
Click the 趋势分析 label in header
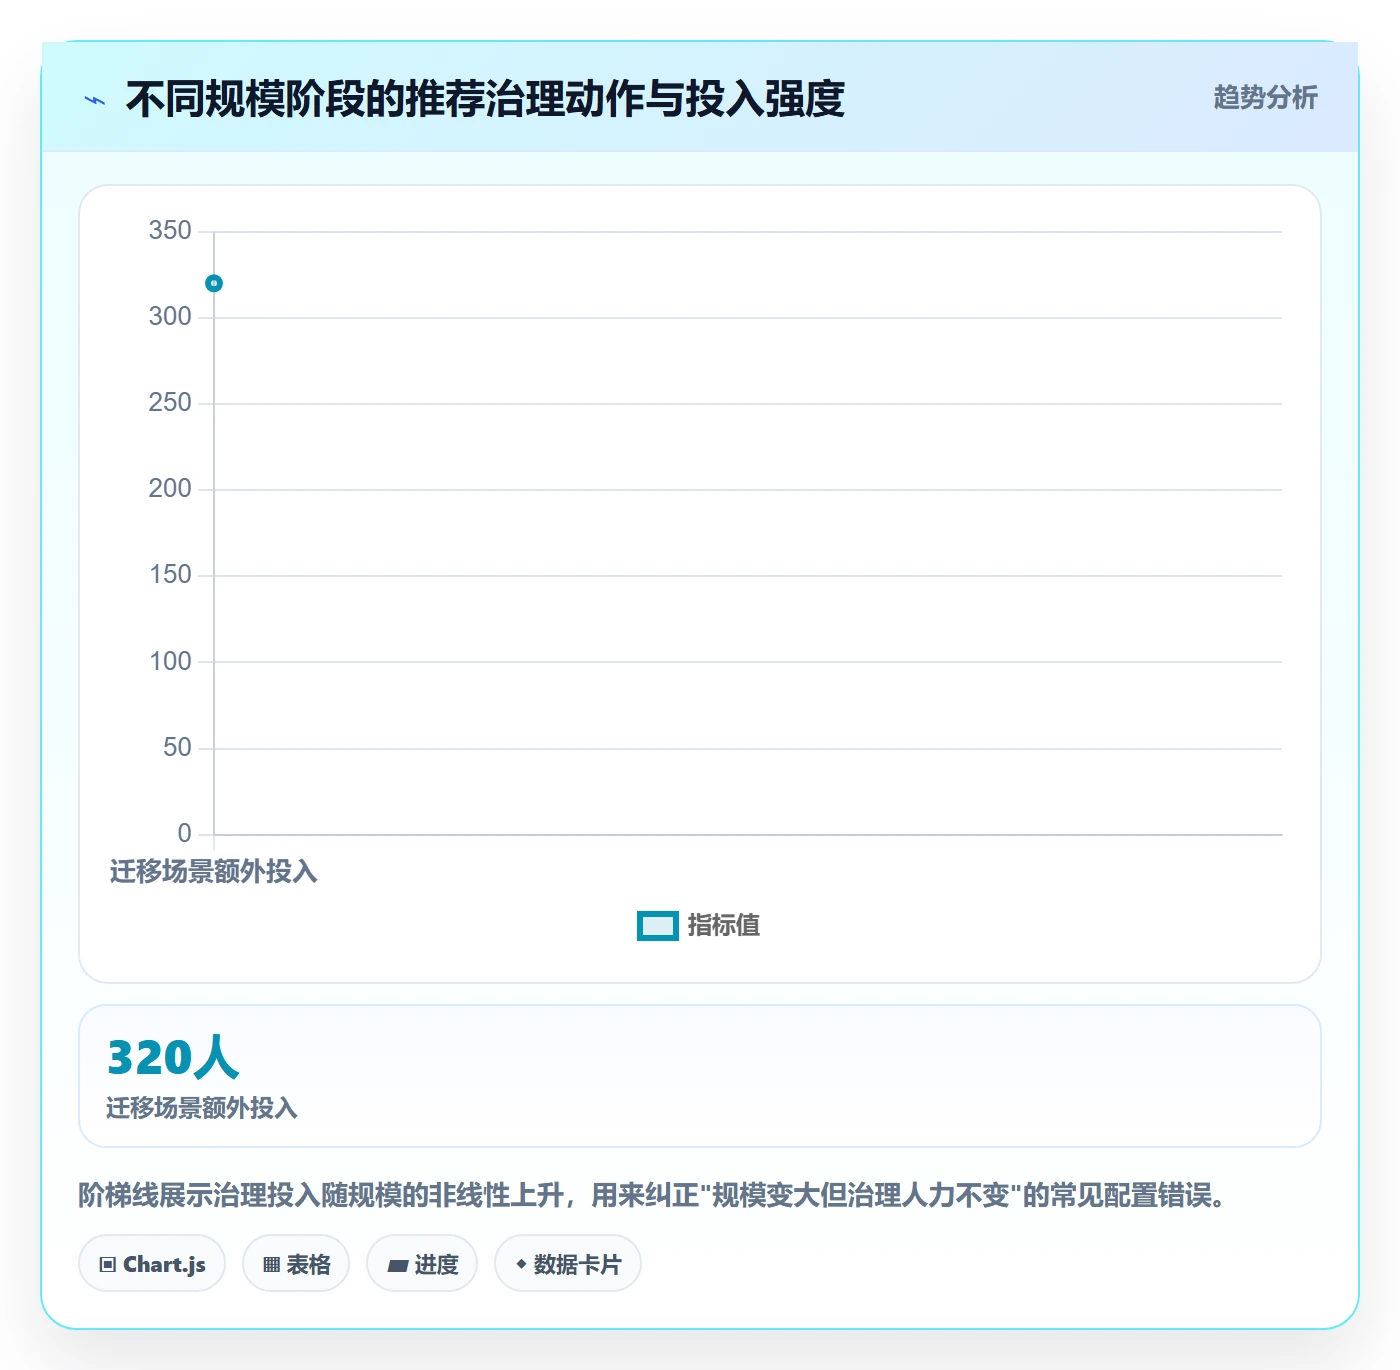(x=1265, y=98)
